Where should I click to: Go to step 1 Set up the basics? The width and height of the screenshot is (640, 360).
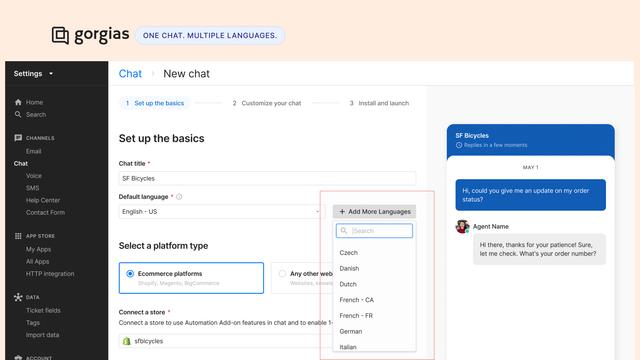tap(155, 103)
